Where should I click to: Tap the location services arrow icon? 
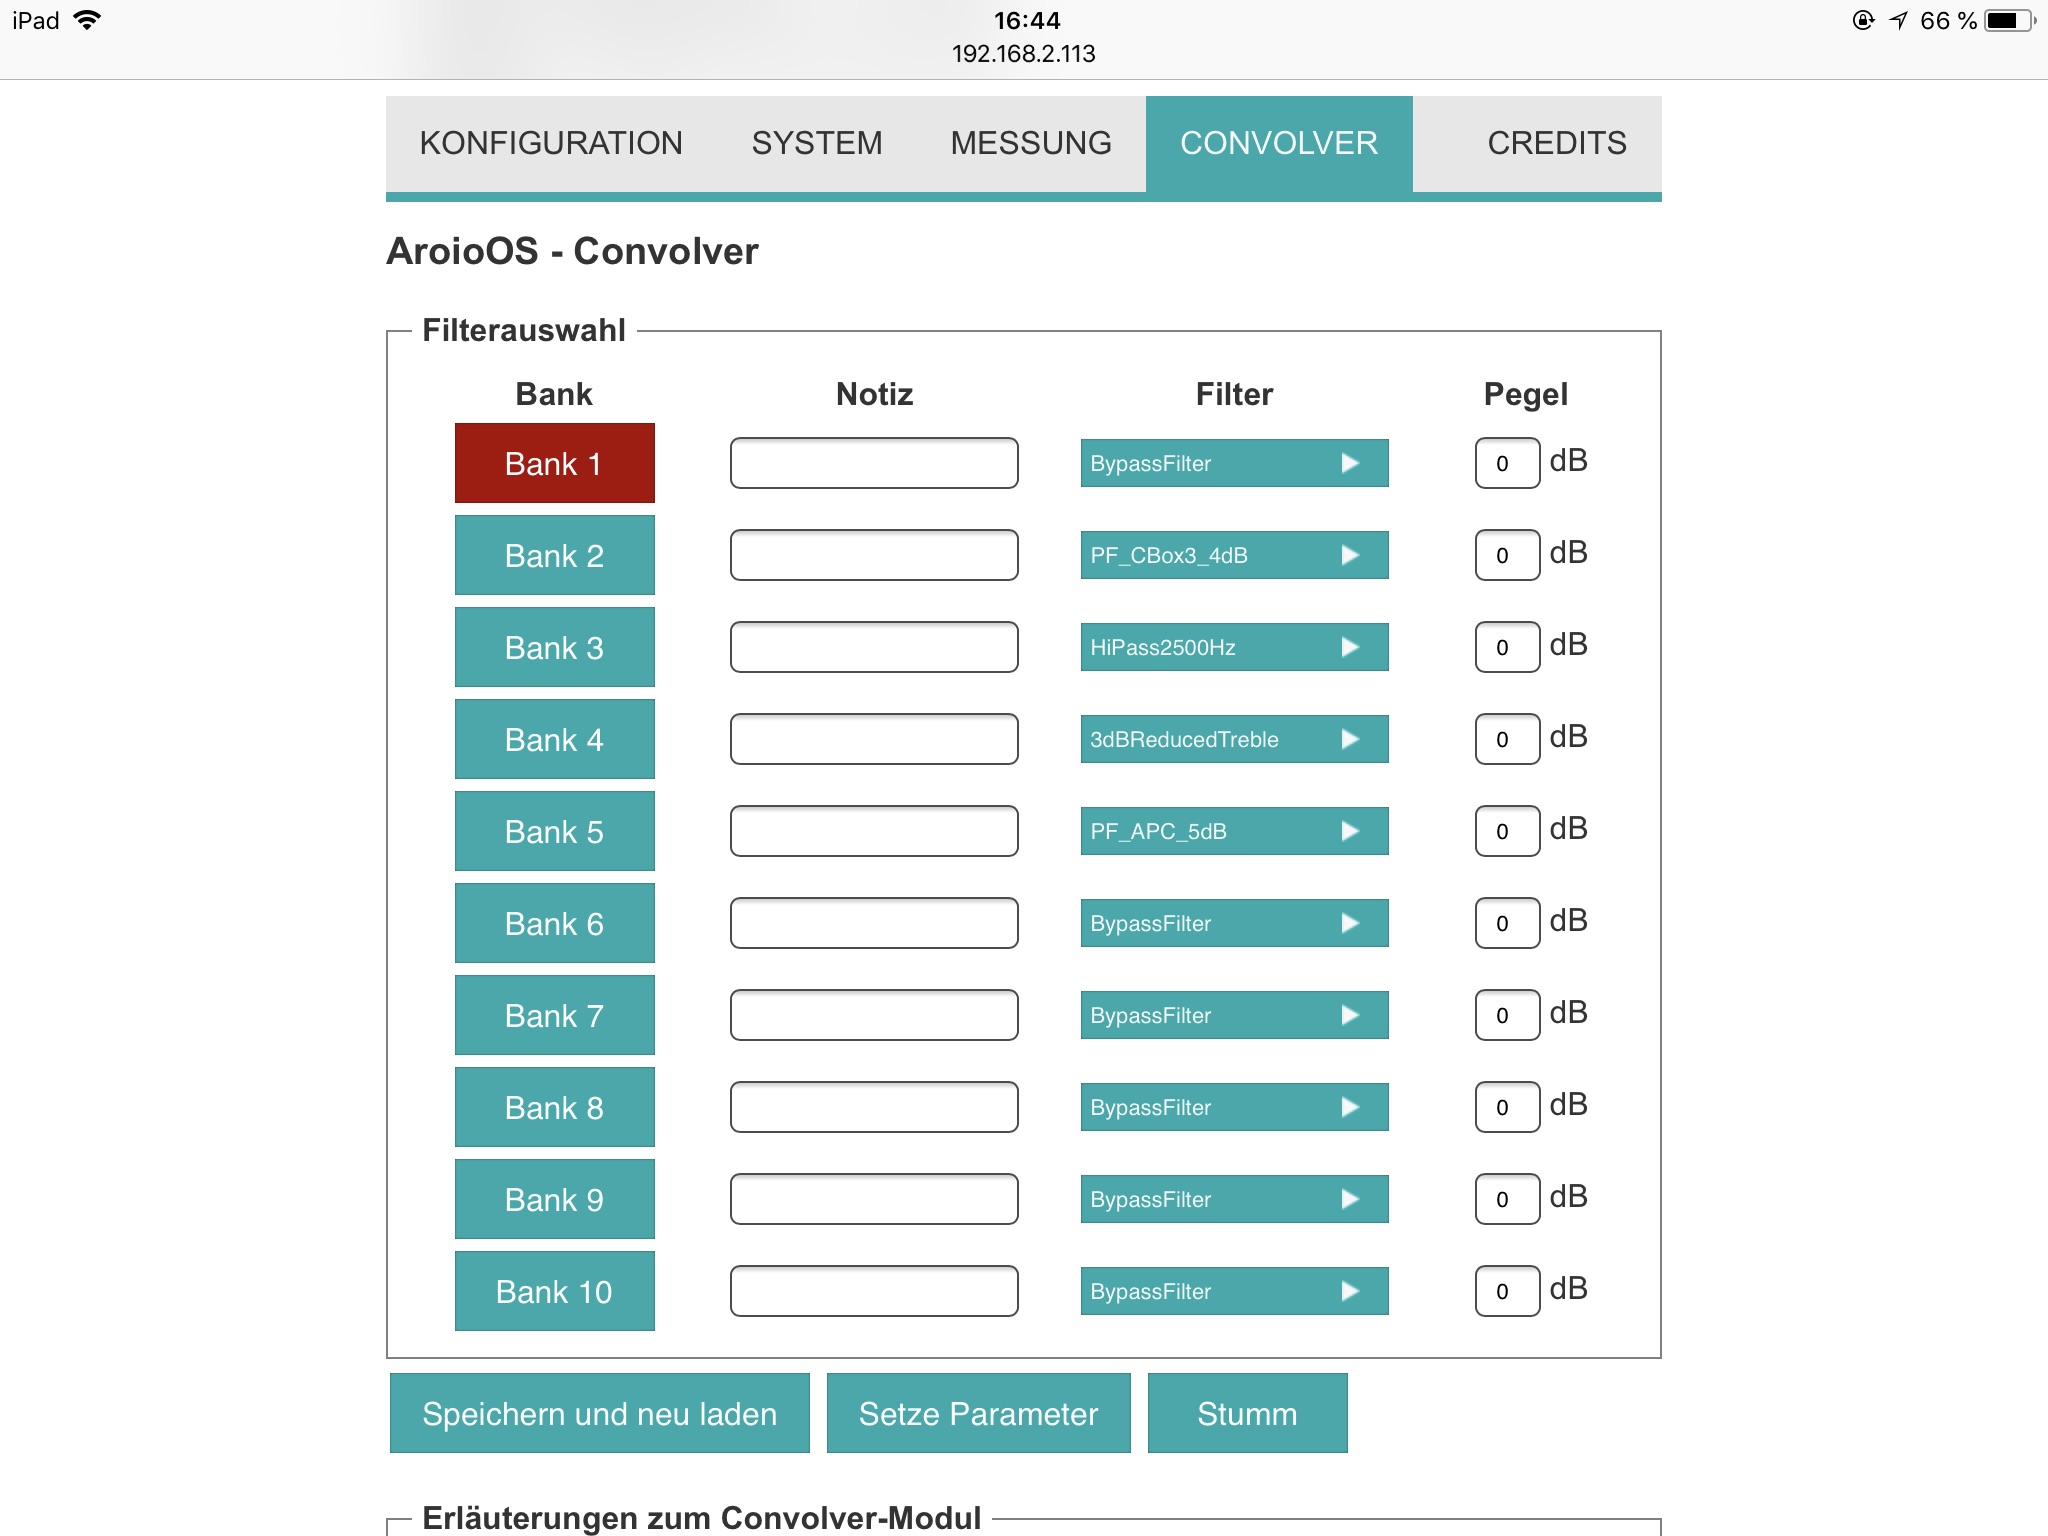1898,20
